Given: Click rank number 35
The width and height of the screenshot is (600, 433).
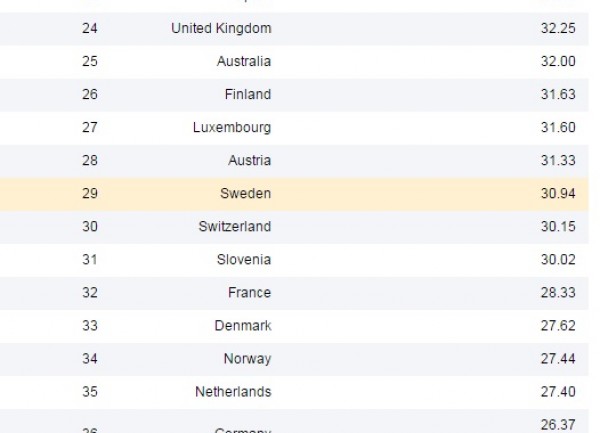Looking at the screenshot, I should pyautogui.click(x=90, y=392).
